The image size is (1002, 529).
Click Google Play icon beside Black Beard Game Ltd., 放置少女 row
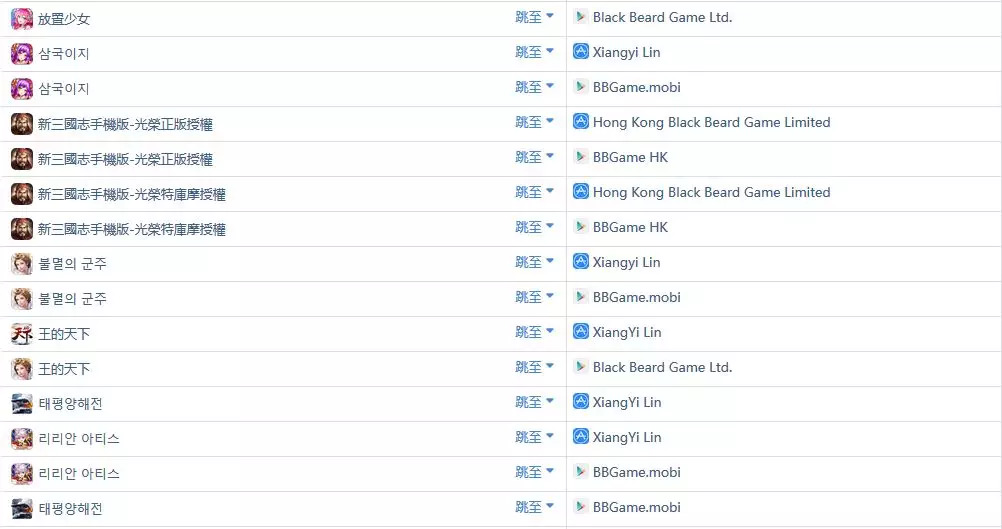[581, 17]
